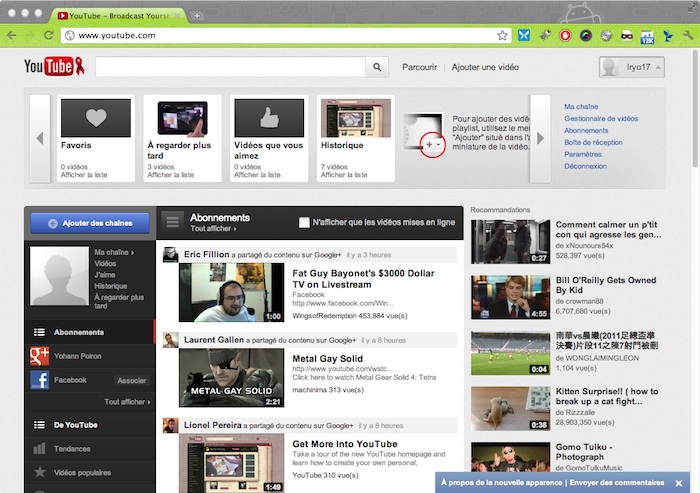The image size is (700, 493).
Task: Open the Chrome wrench menu
Action: 688,35
